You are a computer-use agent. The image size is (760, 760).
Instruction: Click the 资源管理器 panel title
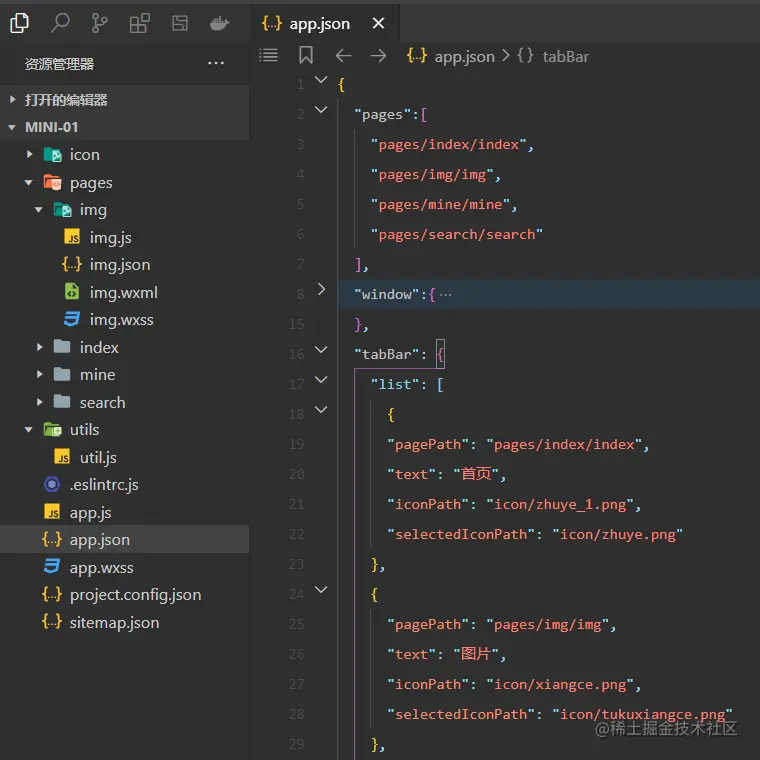coord(59,63)
